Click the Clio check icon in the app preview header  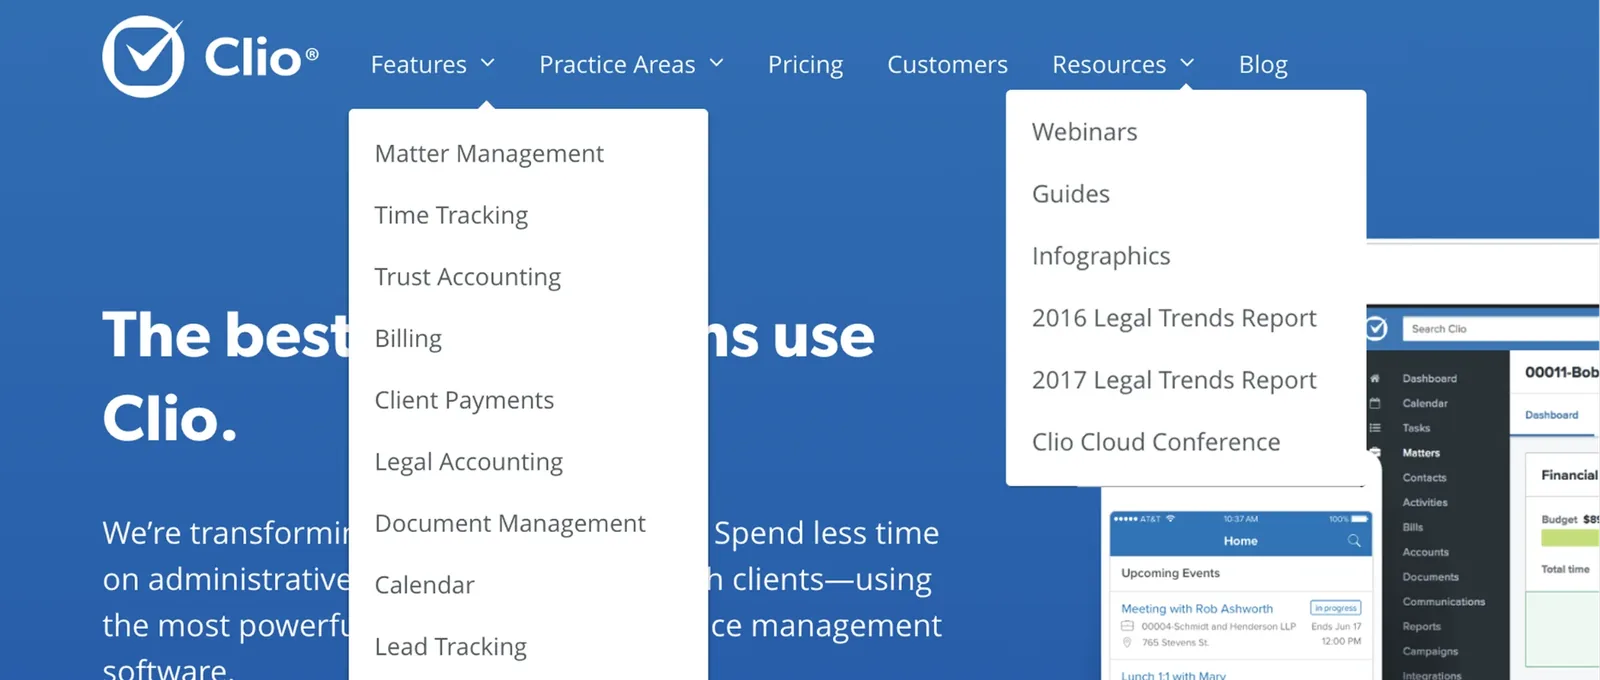(1377, 328)
